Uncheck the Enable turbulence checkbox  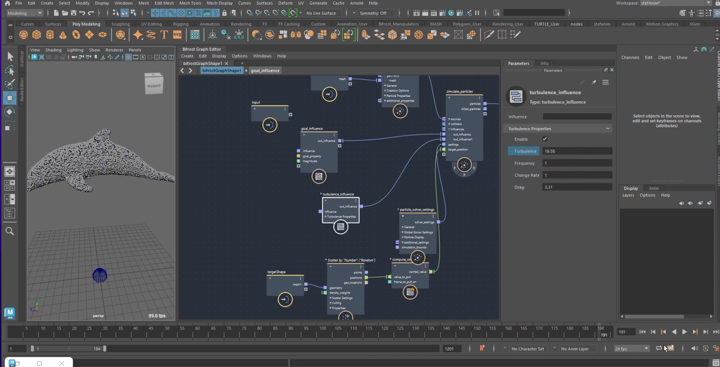coord(545,139)
